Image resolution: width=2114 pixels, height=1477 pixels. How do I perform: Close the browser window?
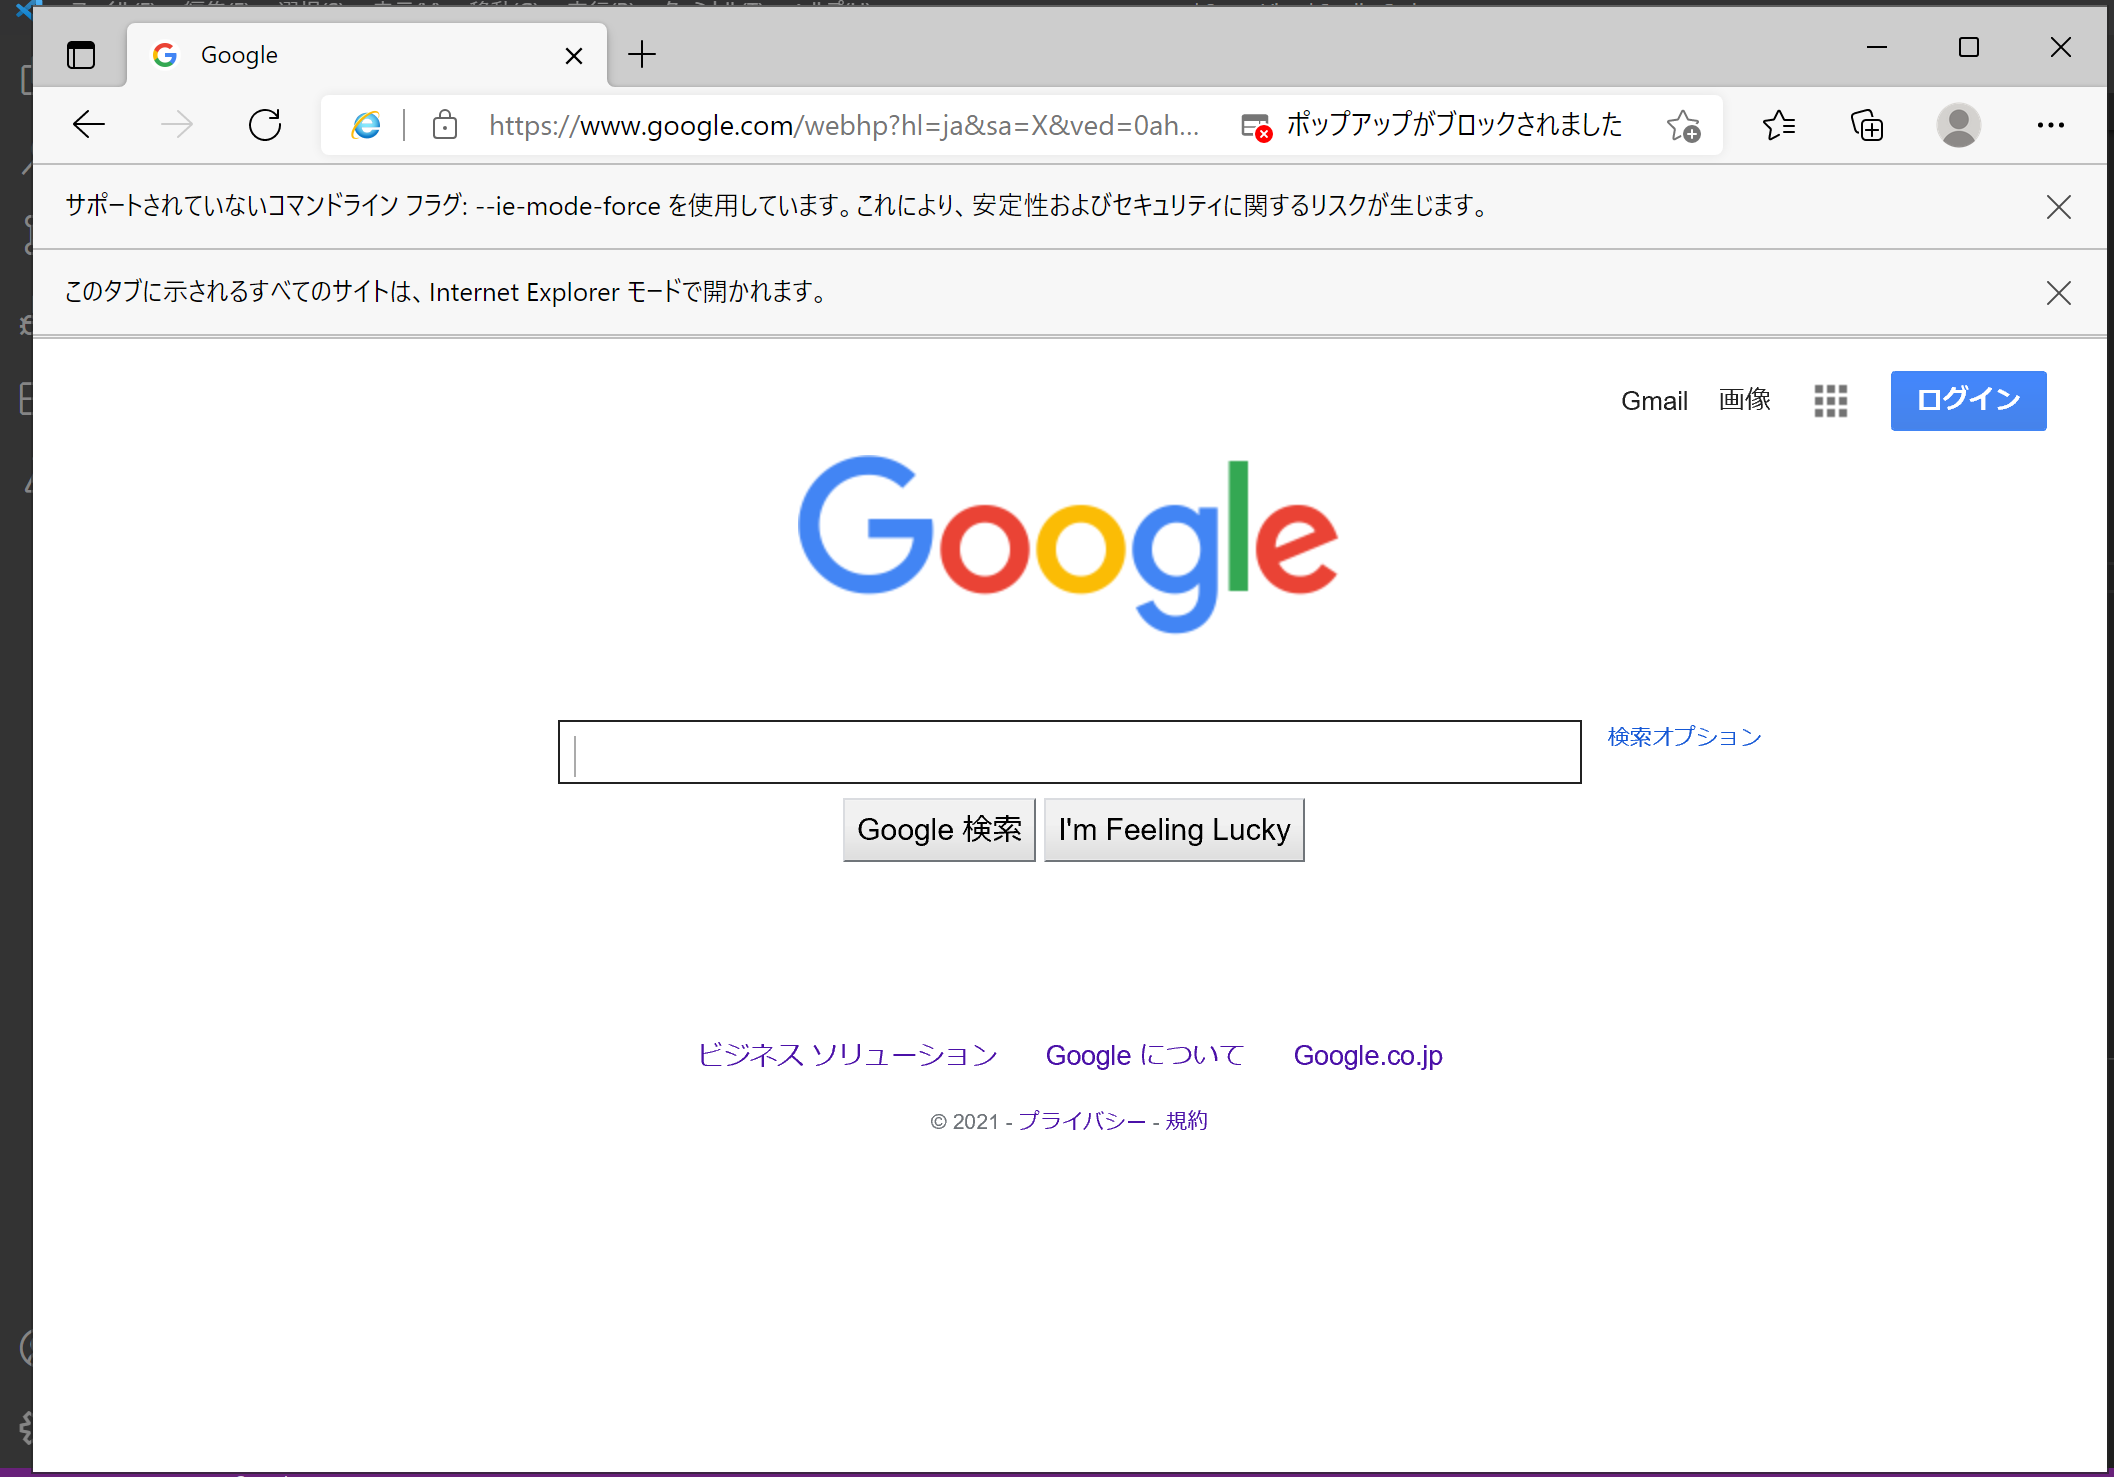coord(2060,47)
